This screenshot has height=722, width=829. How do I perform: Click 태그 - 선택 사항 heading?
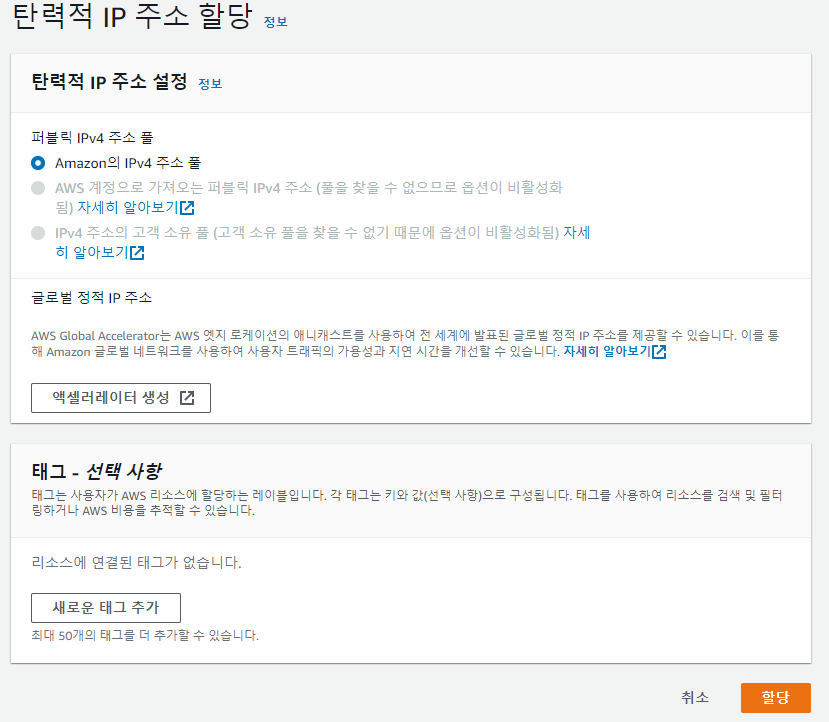(x=97, y=471)
